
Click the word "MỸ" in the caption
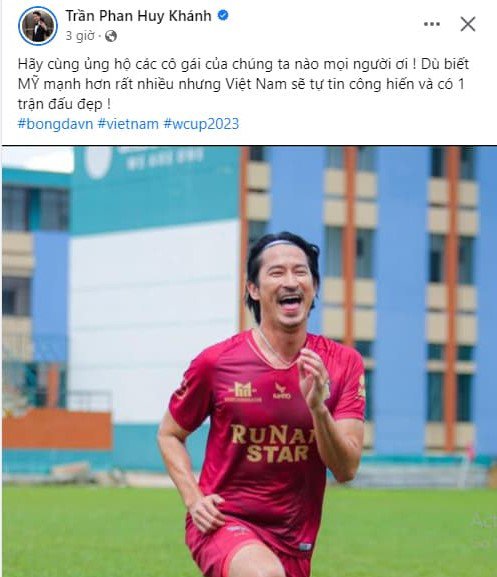point(28,84)
